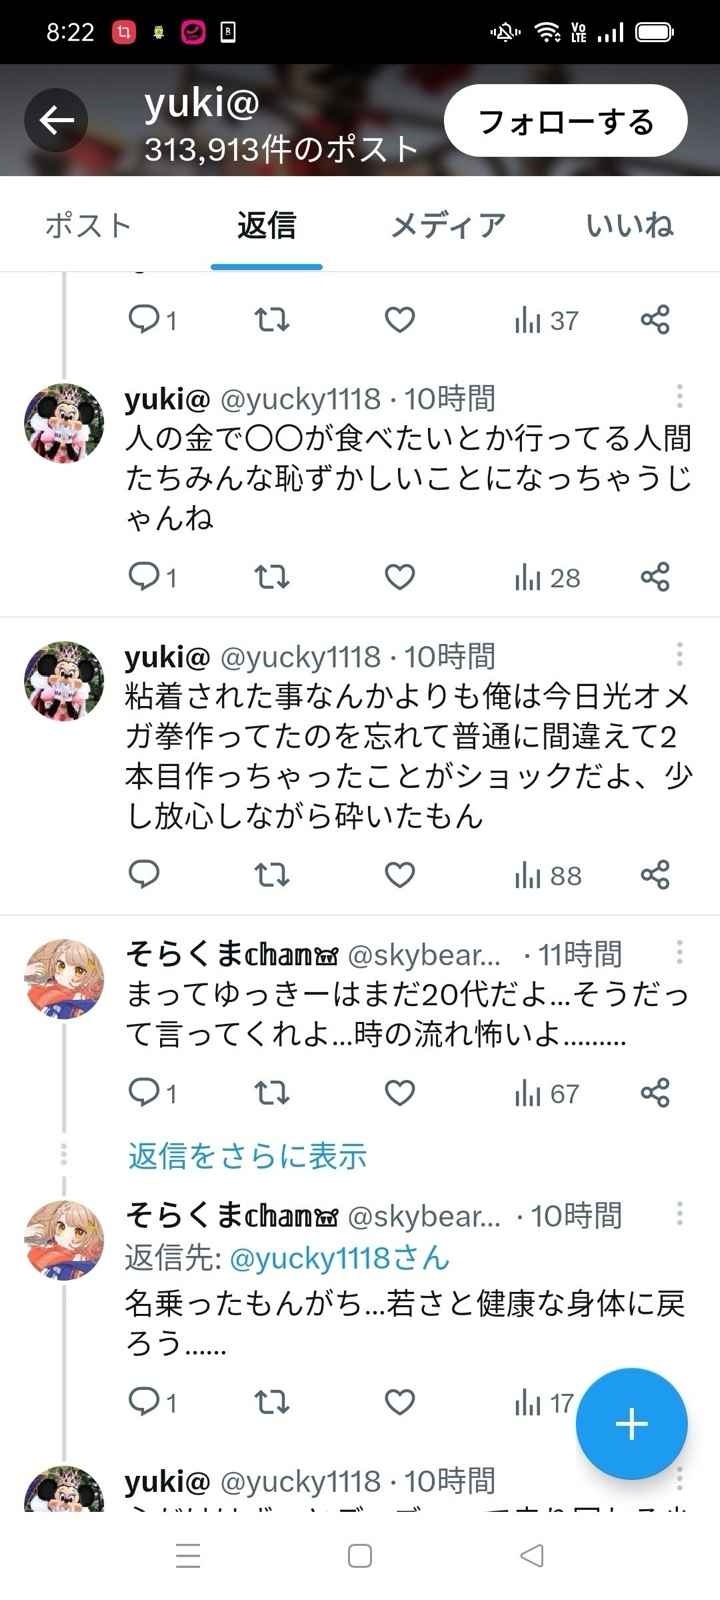The width and height of the screenshot is (720, 1600).
Task: View analytics showing 88 views
Action: pos(547,875)
